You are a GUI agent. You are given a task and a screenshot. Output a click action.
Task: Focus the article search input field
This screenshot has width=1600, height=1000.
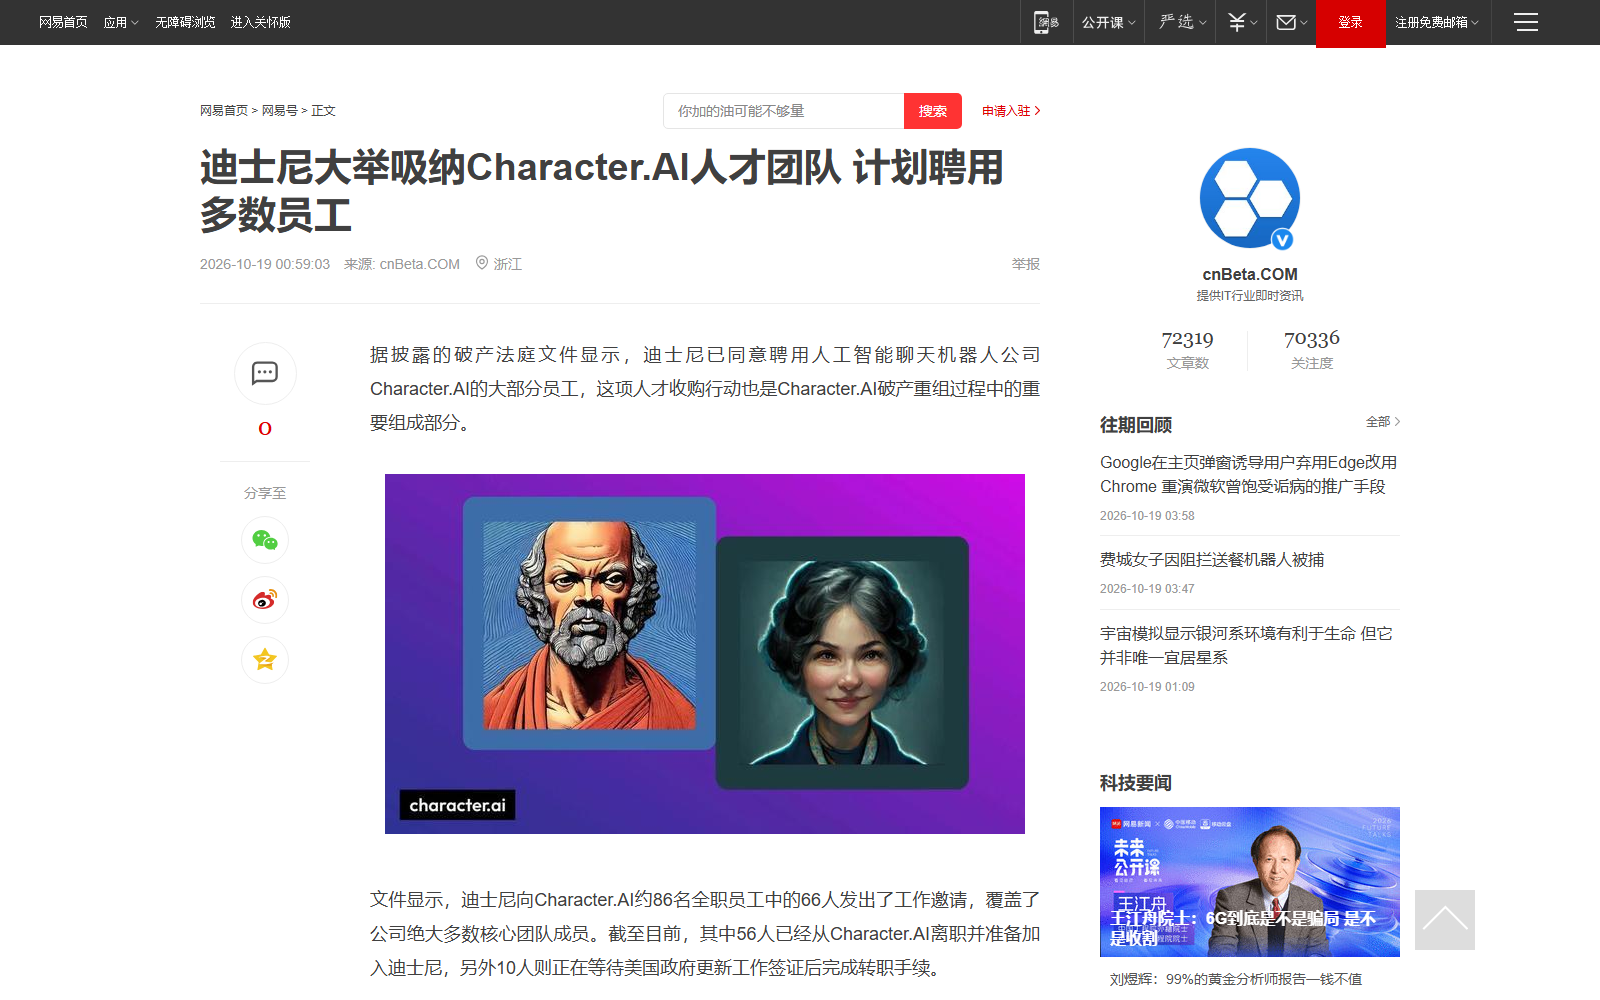(x=784, y=111)
